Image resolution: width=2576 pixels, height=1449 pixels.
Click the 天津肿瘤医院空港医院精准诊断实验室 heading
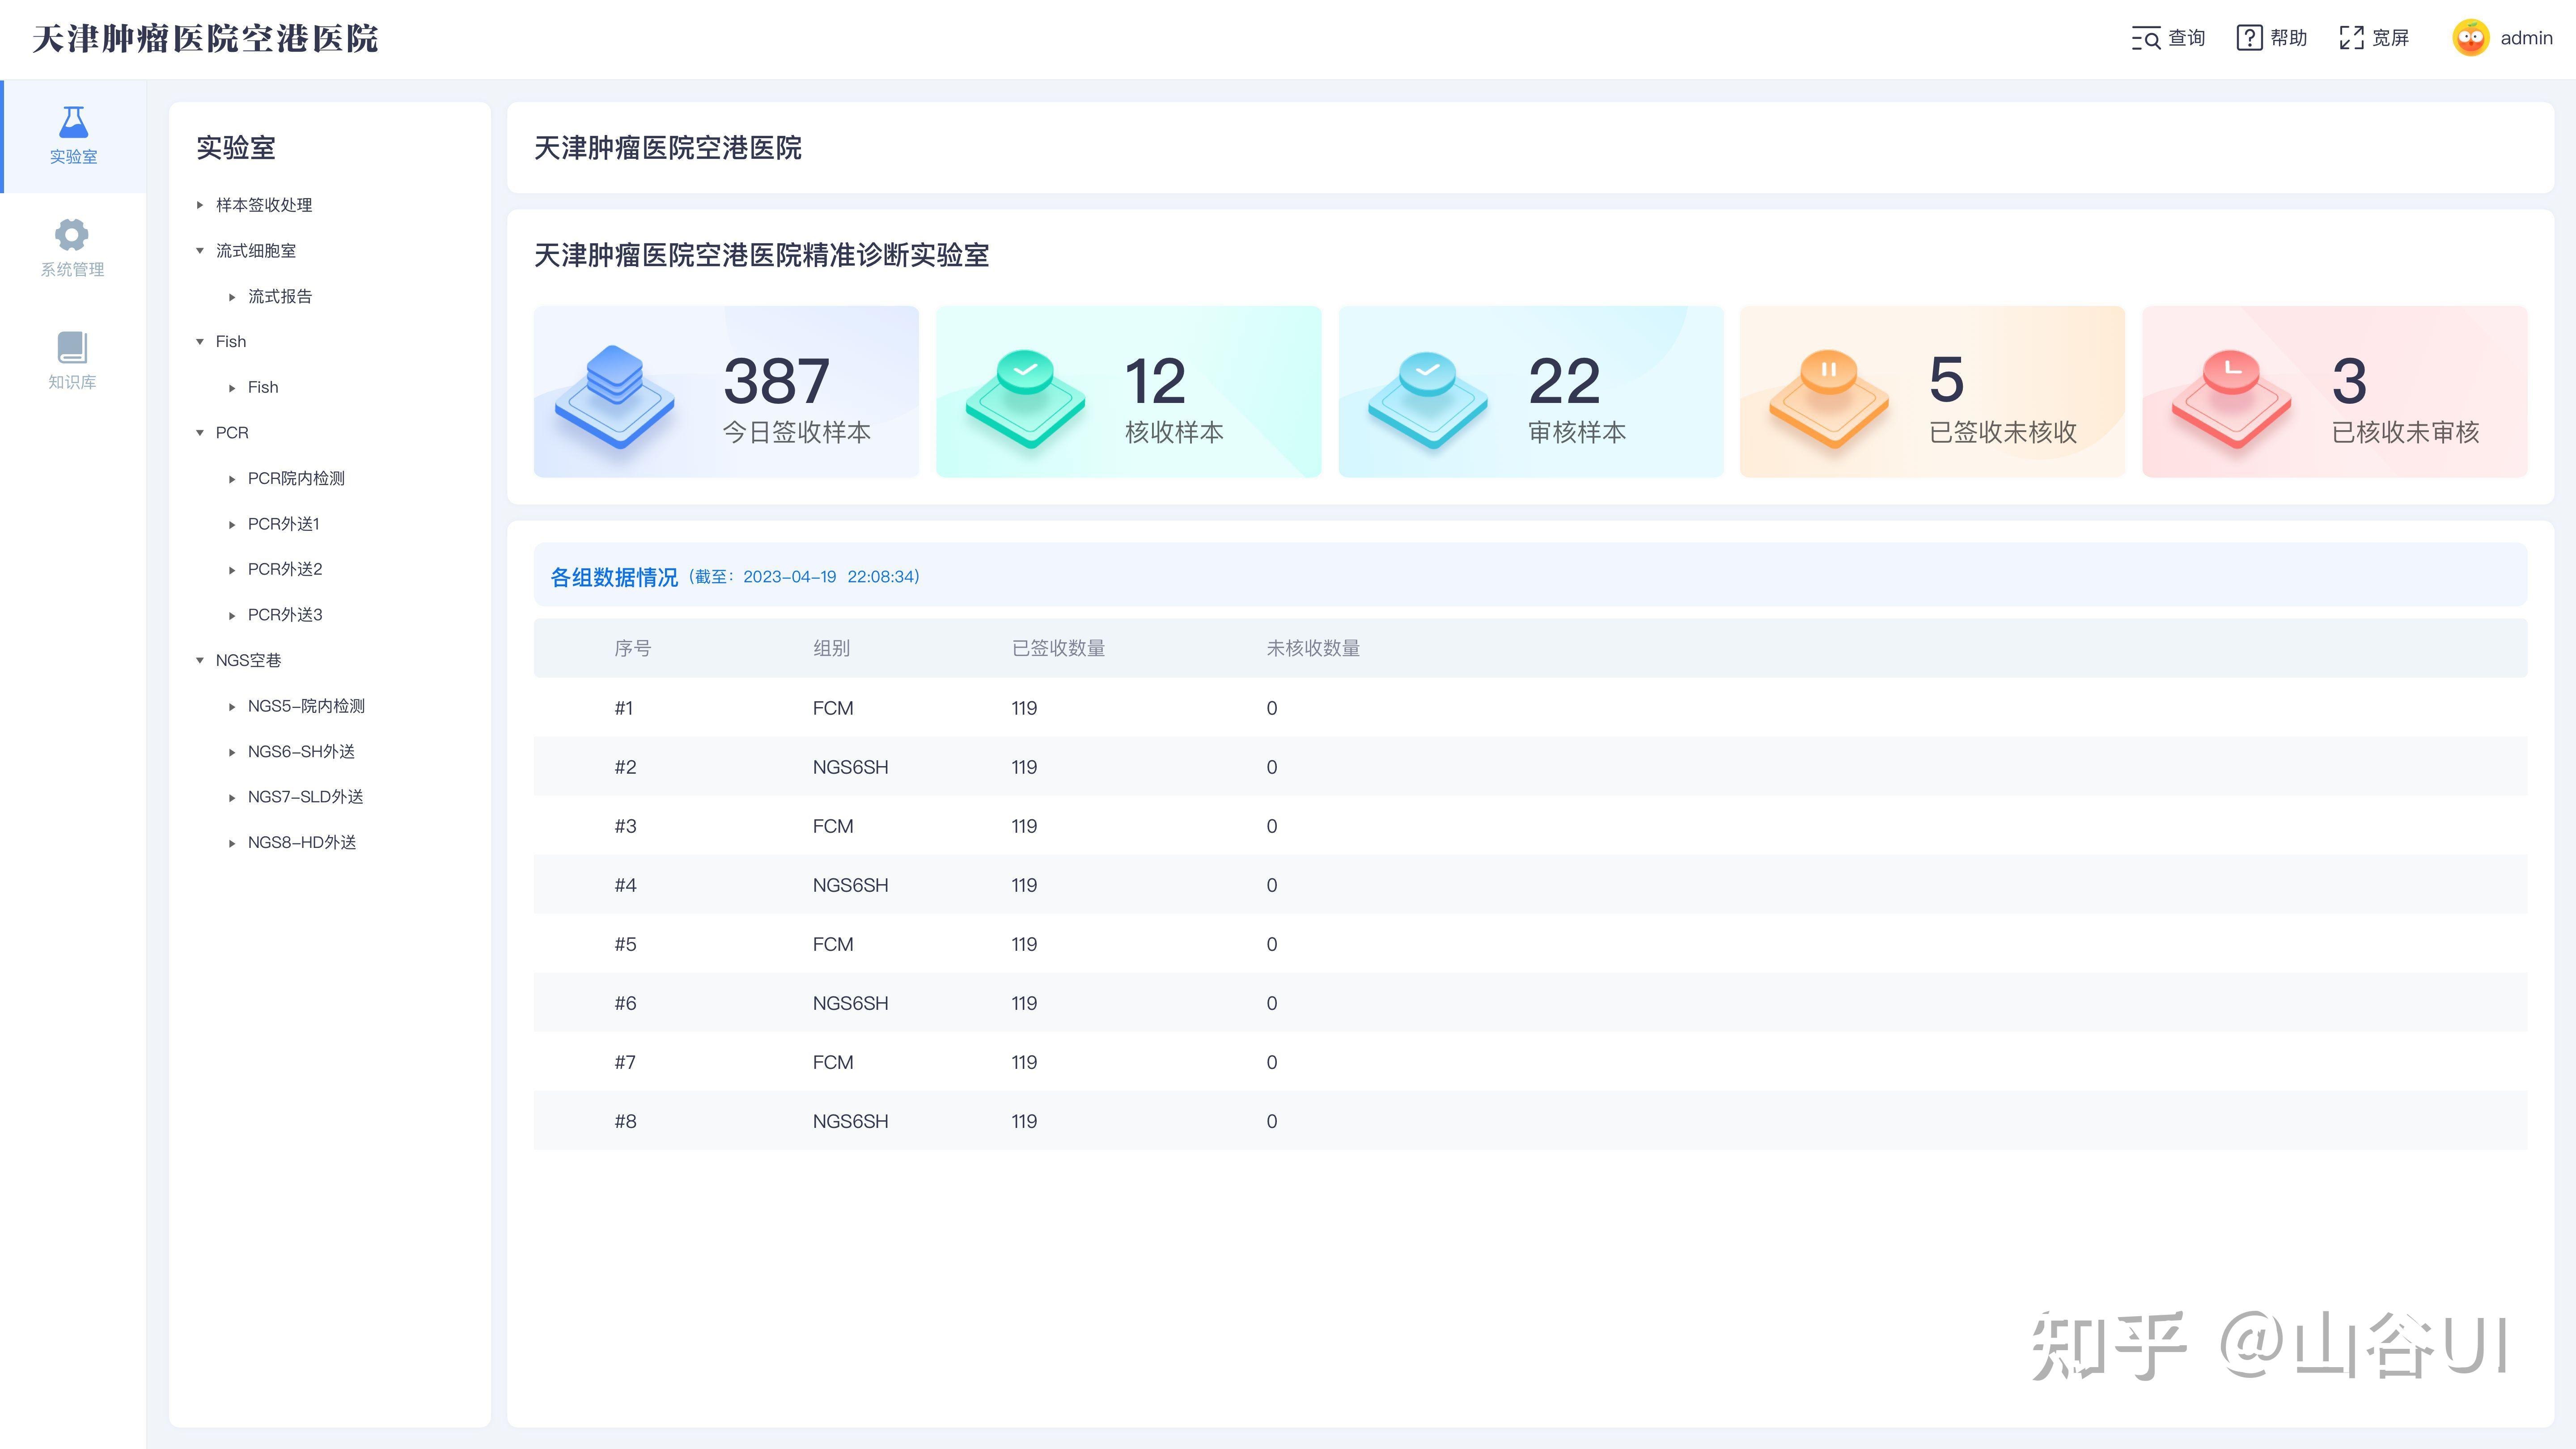point(761,256)
